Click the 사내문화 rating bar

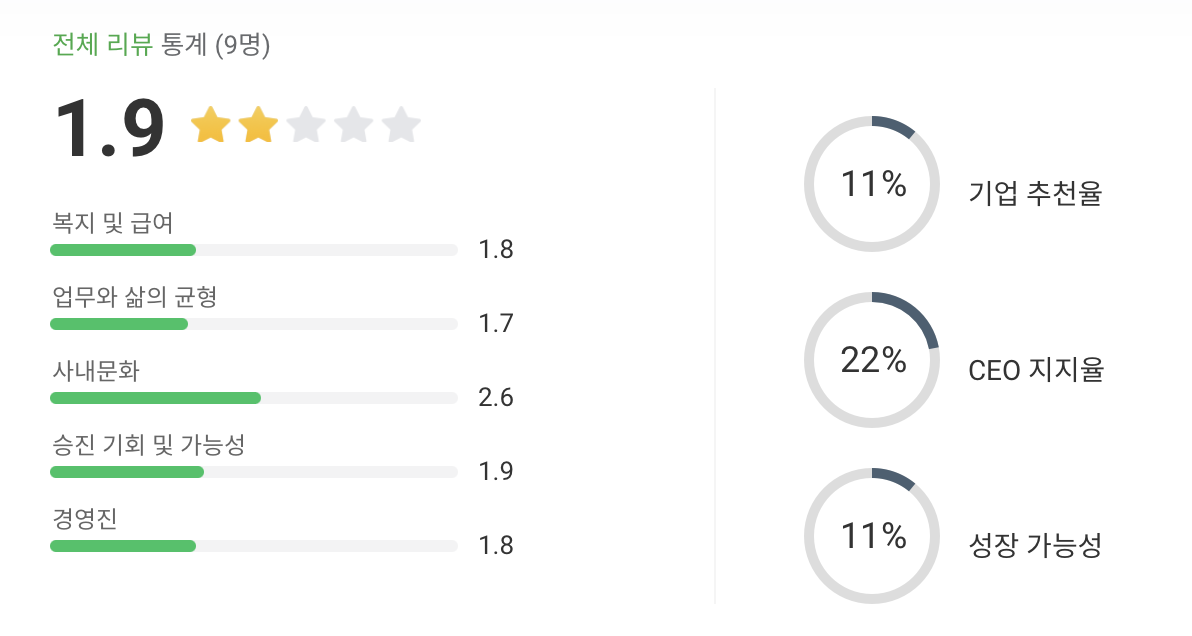254,398
